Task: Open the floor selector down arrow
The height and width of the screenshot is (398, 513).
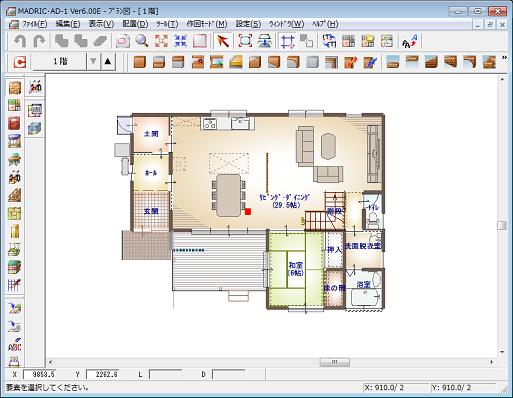Action: [x=93, y=61]
